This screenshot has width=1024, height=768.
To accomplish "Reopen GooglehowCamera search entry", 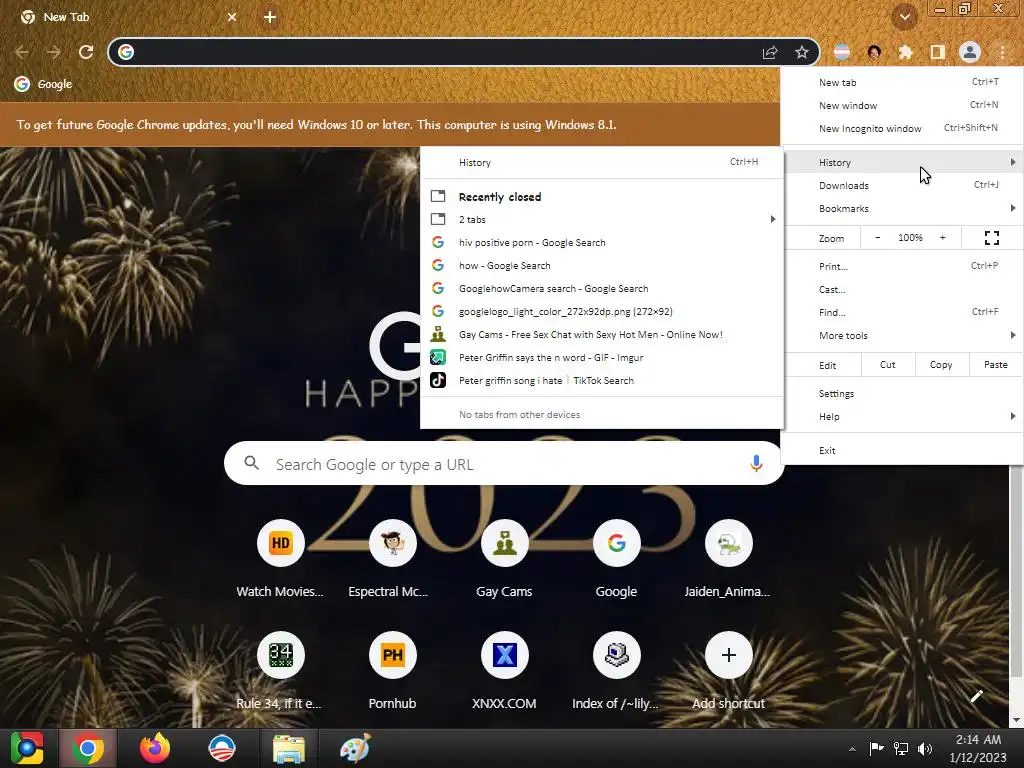I will (x=601, y=288).
